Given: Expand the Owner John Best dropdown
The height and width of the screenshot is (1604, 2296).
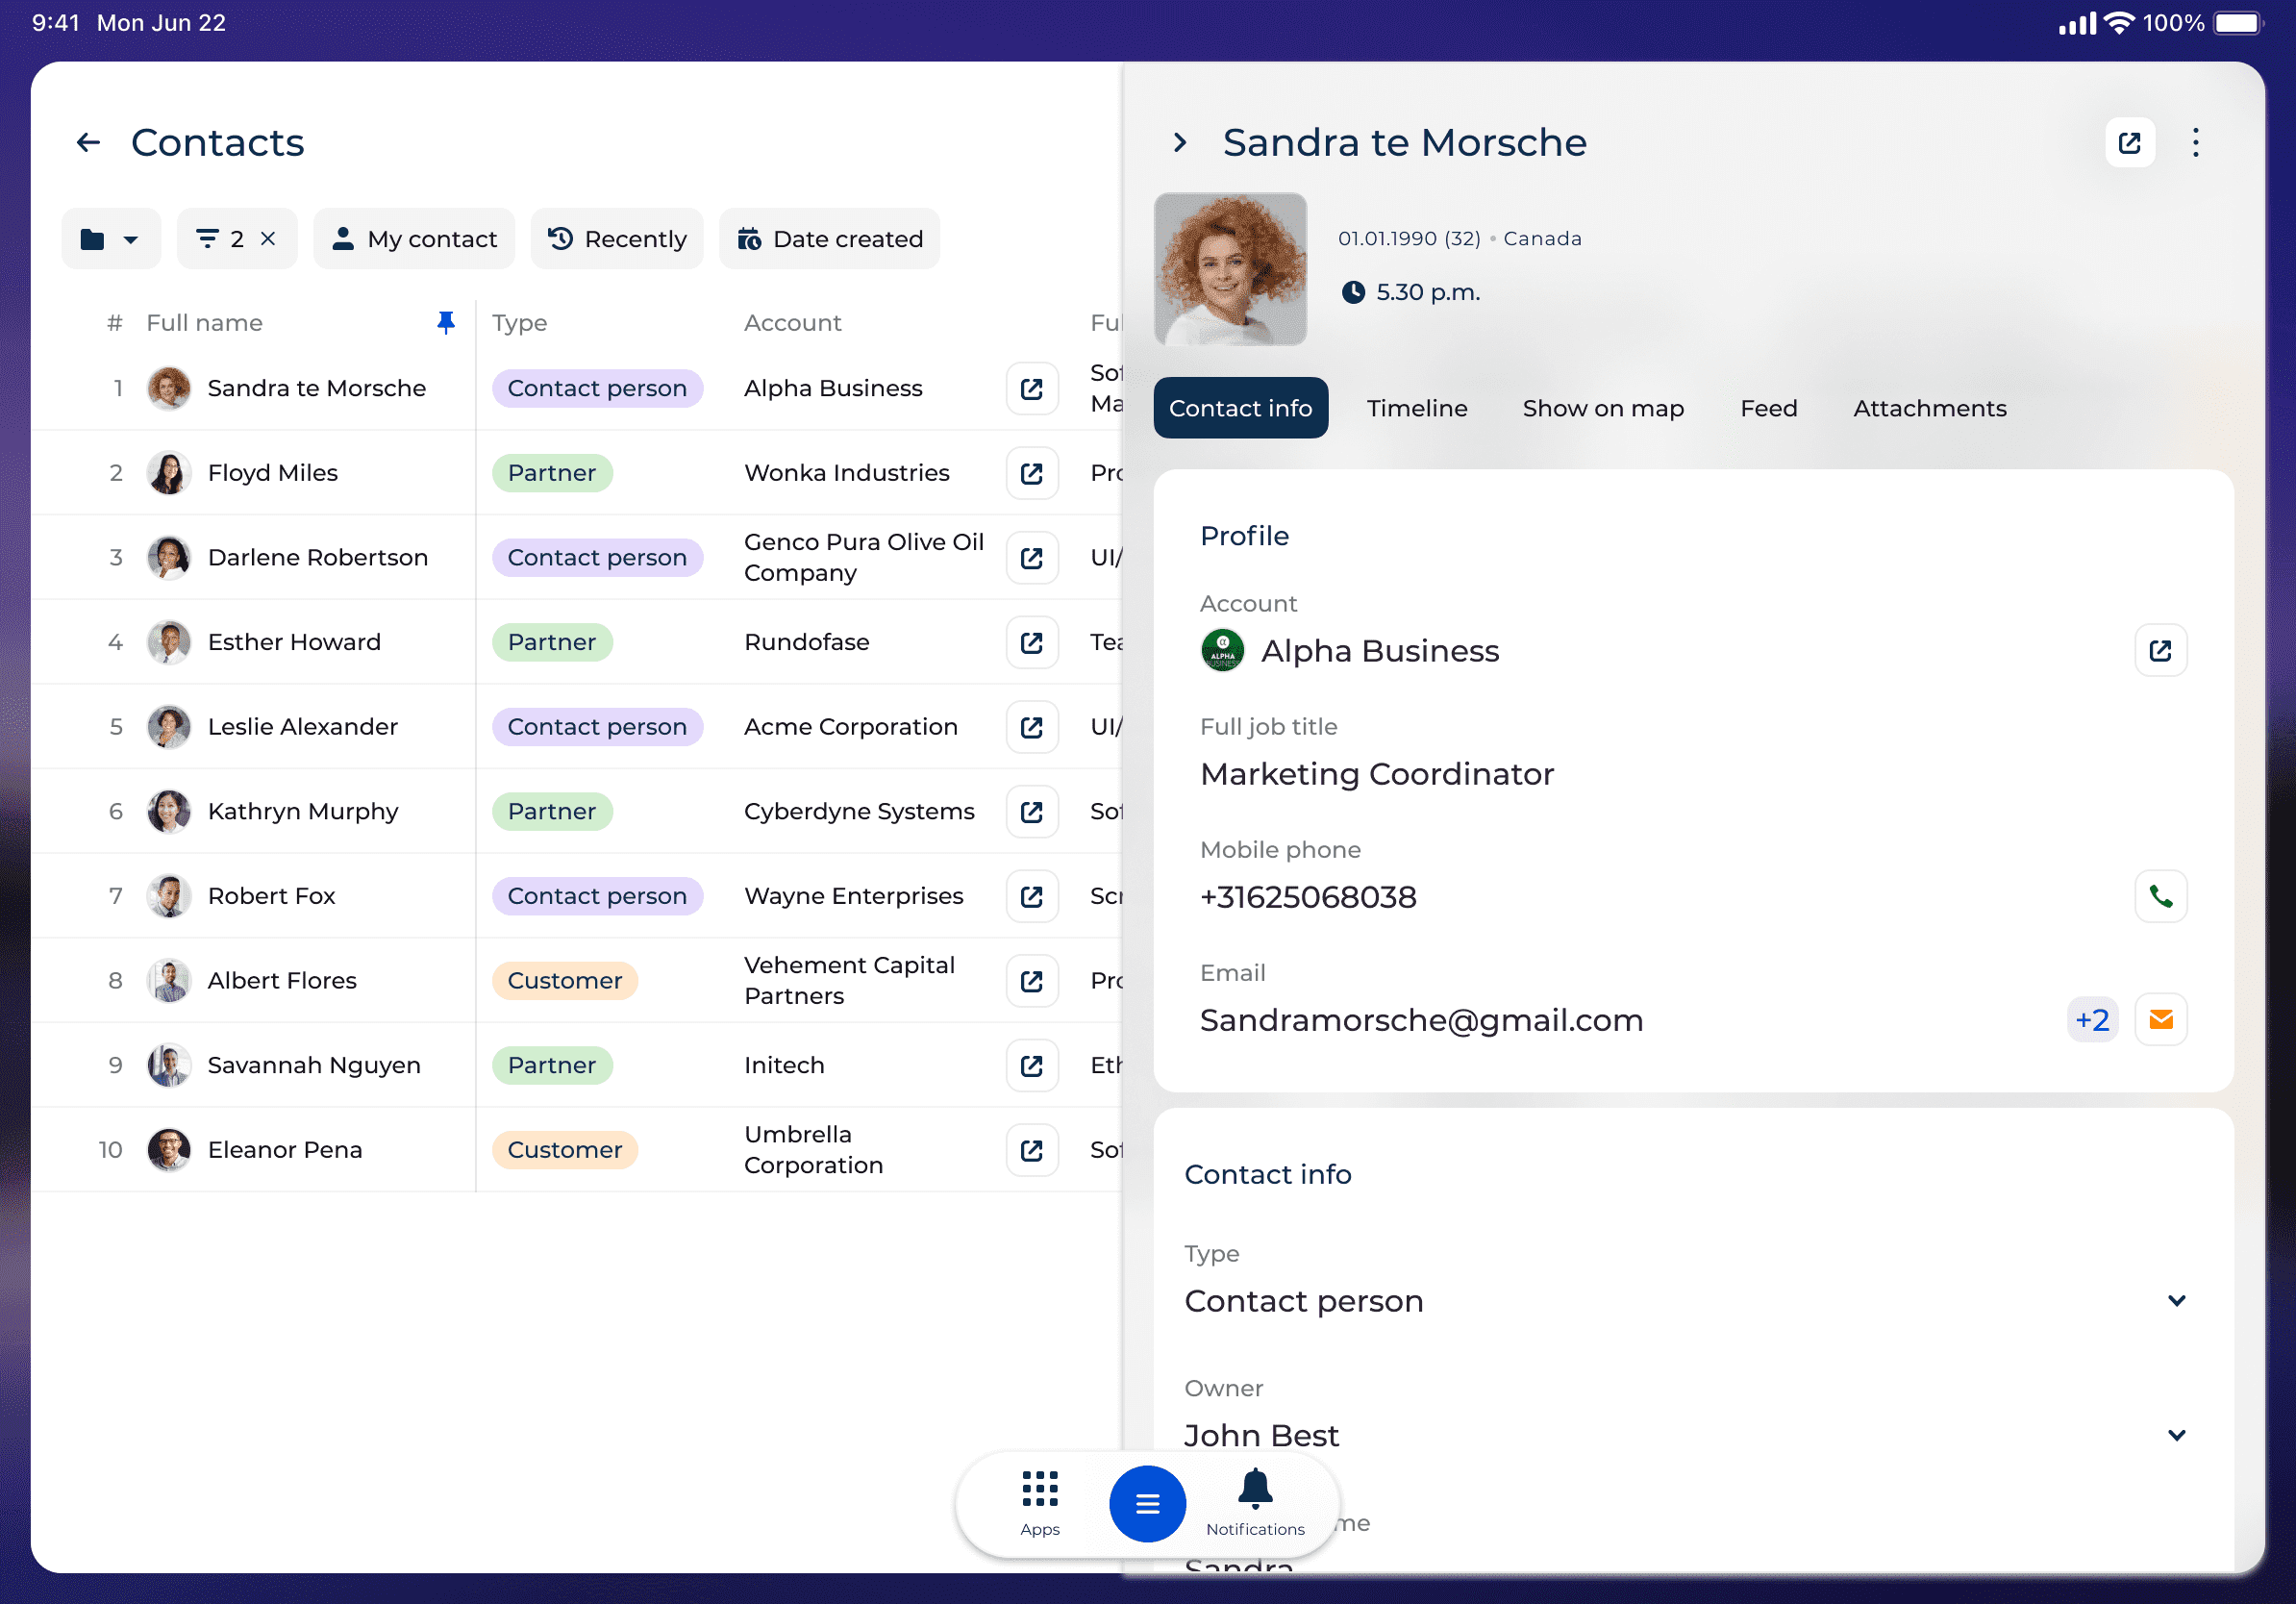Looking at the screenshot, I should (2176, 1435).
